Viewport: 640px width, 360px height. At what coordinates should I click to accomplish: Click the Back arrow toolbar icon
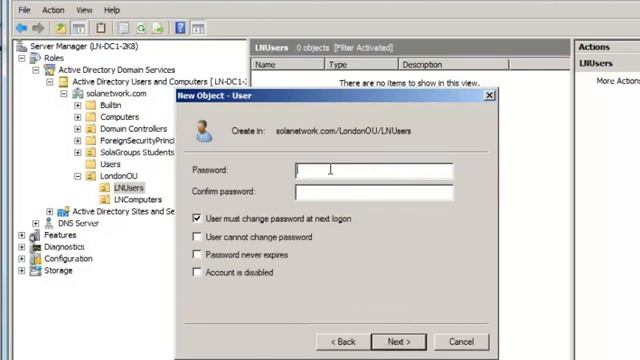tap(21, 28)
